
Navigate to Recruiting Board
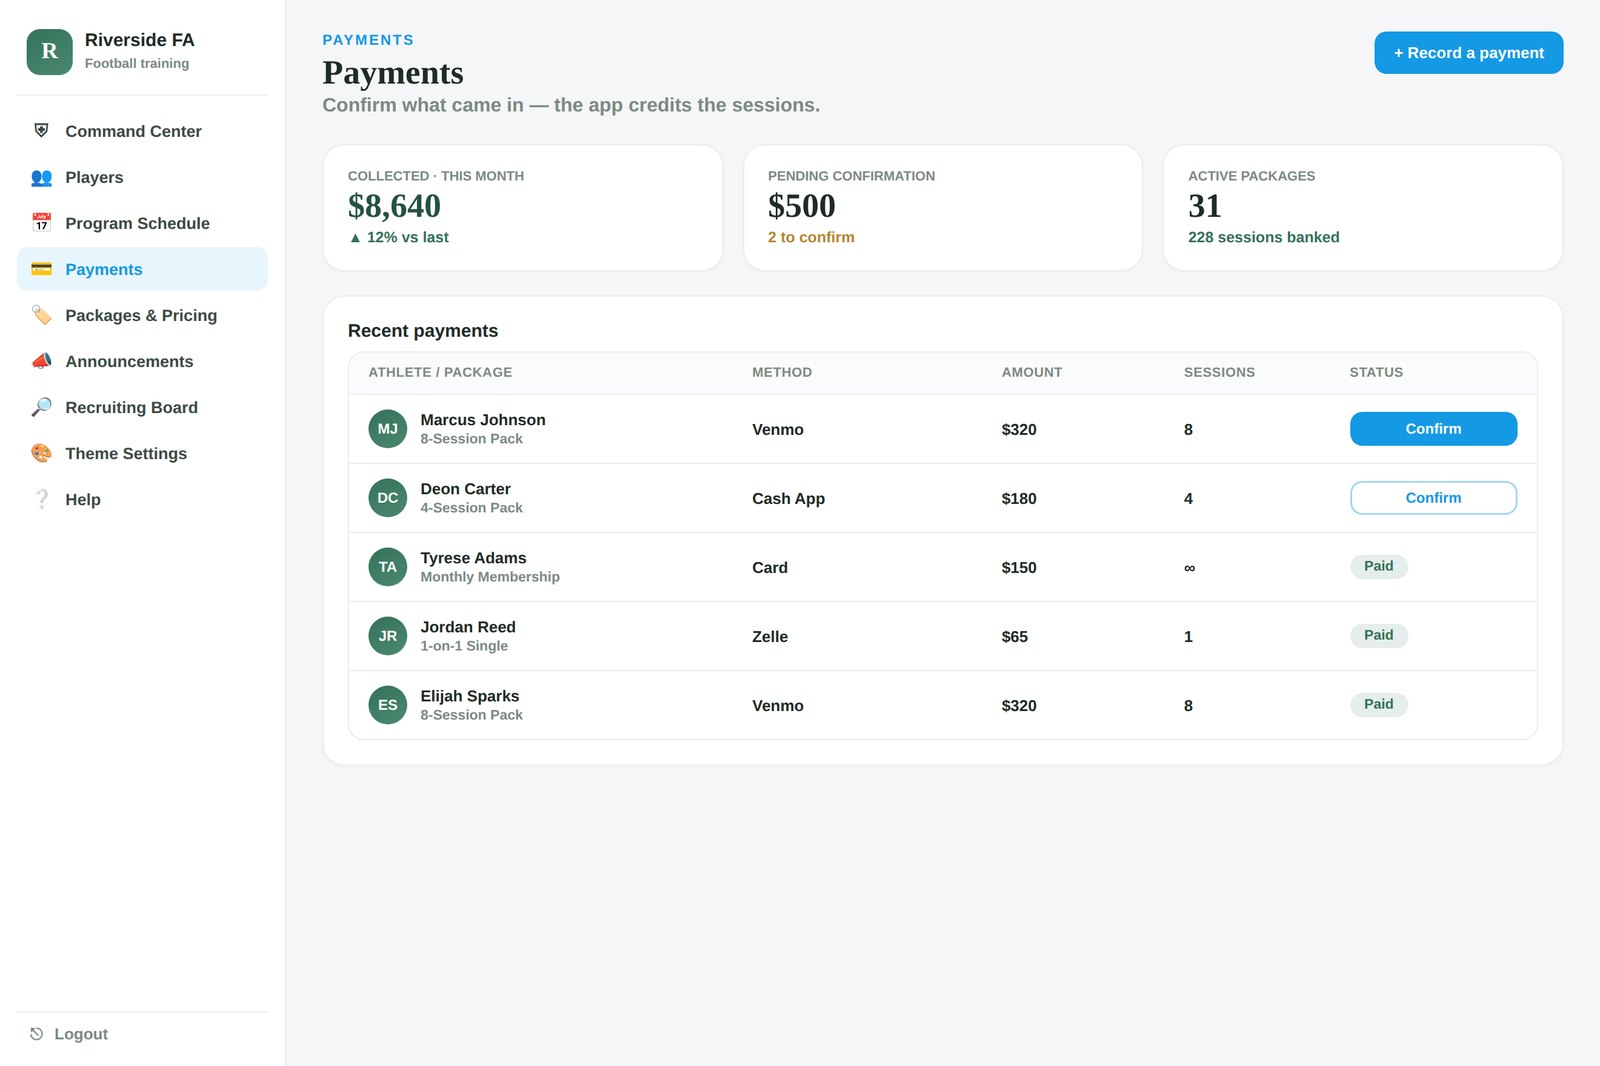click(x=142, y=407)
